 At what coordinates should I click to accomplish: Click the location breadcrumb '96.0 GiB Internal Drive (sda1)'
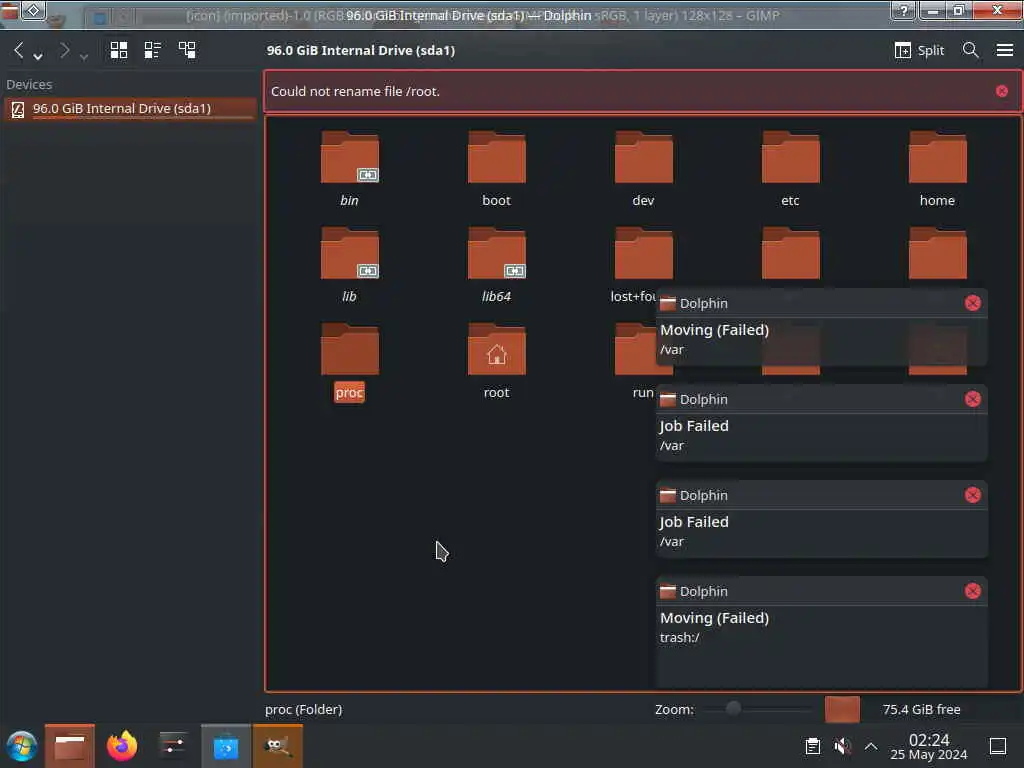tap(360, 50)
